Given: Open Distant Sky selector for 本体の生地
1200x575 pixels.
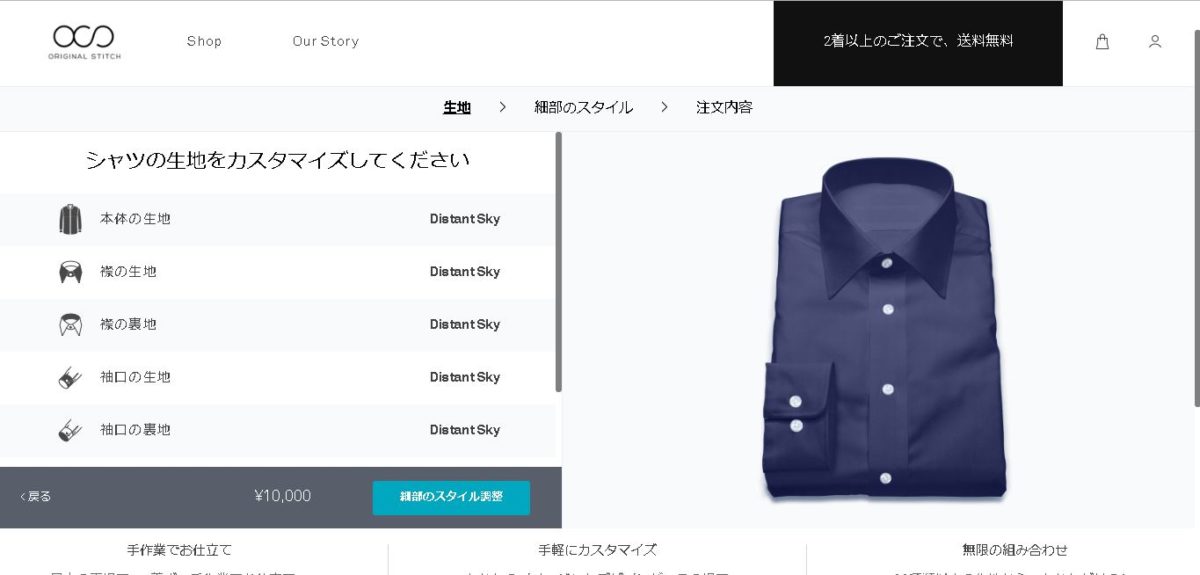Looking at the screenshot, I should [x=465, y=219].
